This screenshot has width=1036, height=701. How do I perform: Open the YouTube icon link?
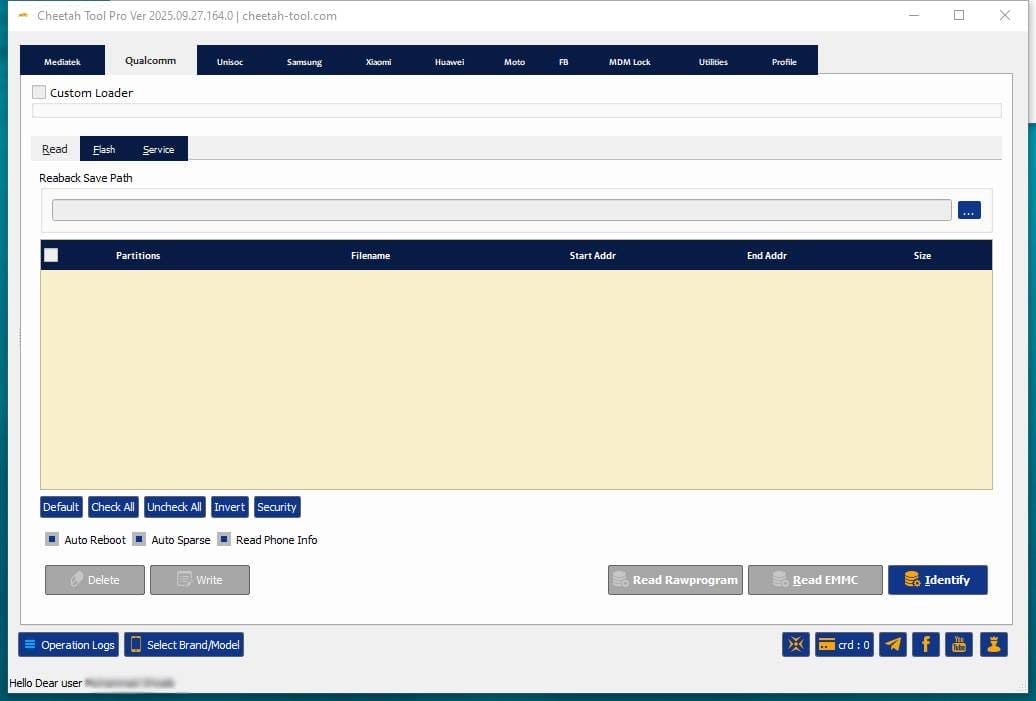coord(959,645)
